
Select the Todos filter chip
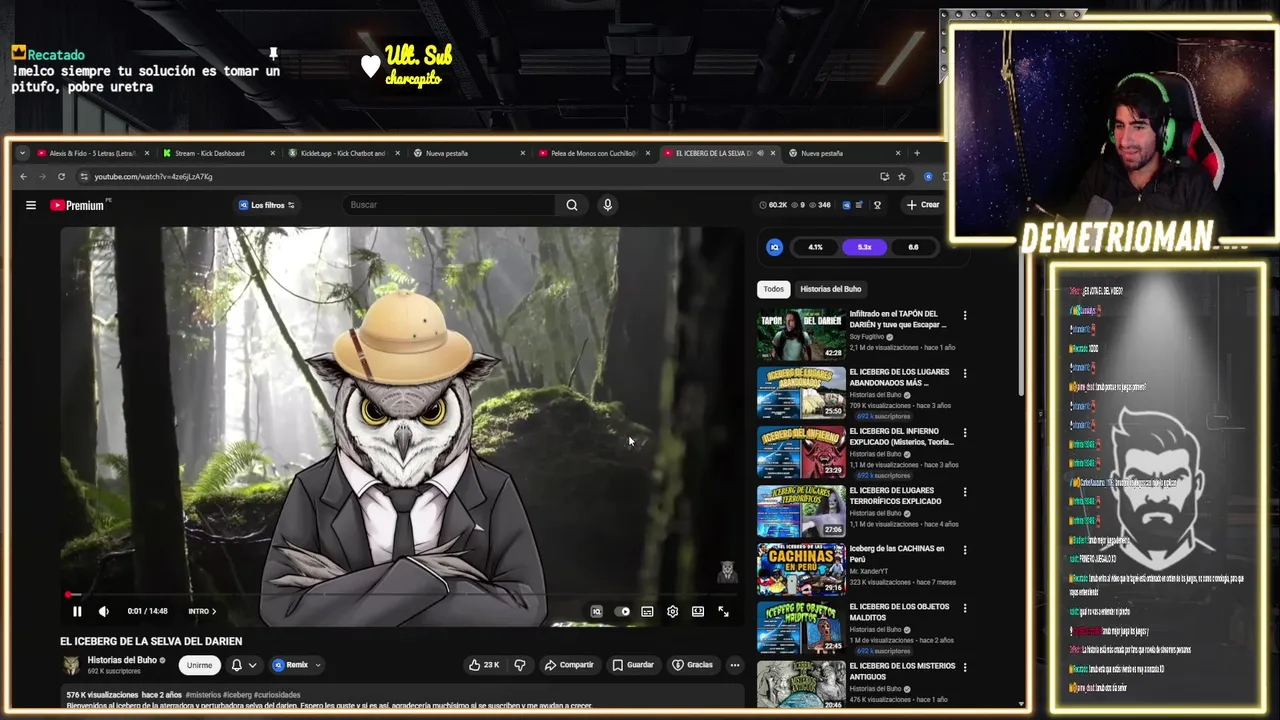point(774,289)
